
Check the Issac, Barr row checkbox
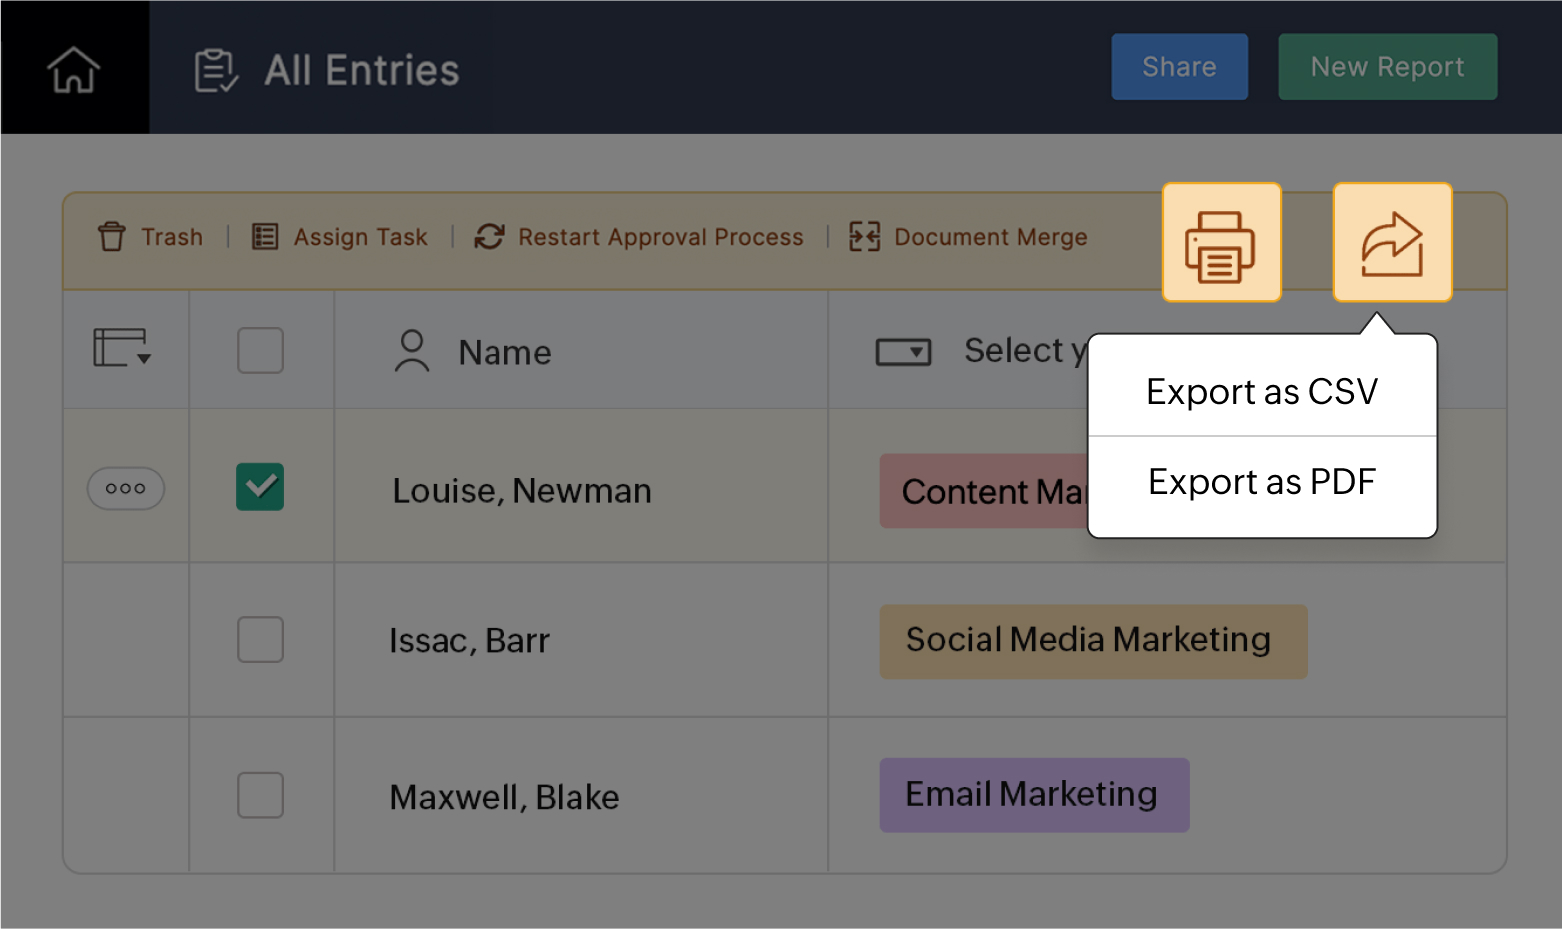click(260, 639)
